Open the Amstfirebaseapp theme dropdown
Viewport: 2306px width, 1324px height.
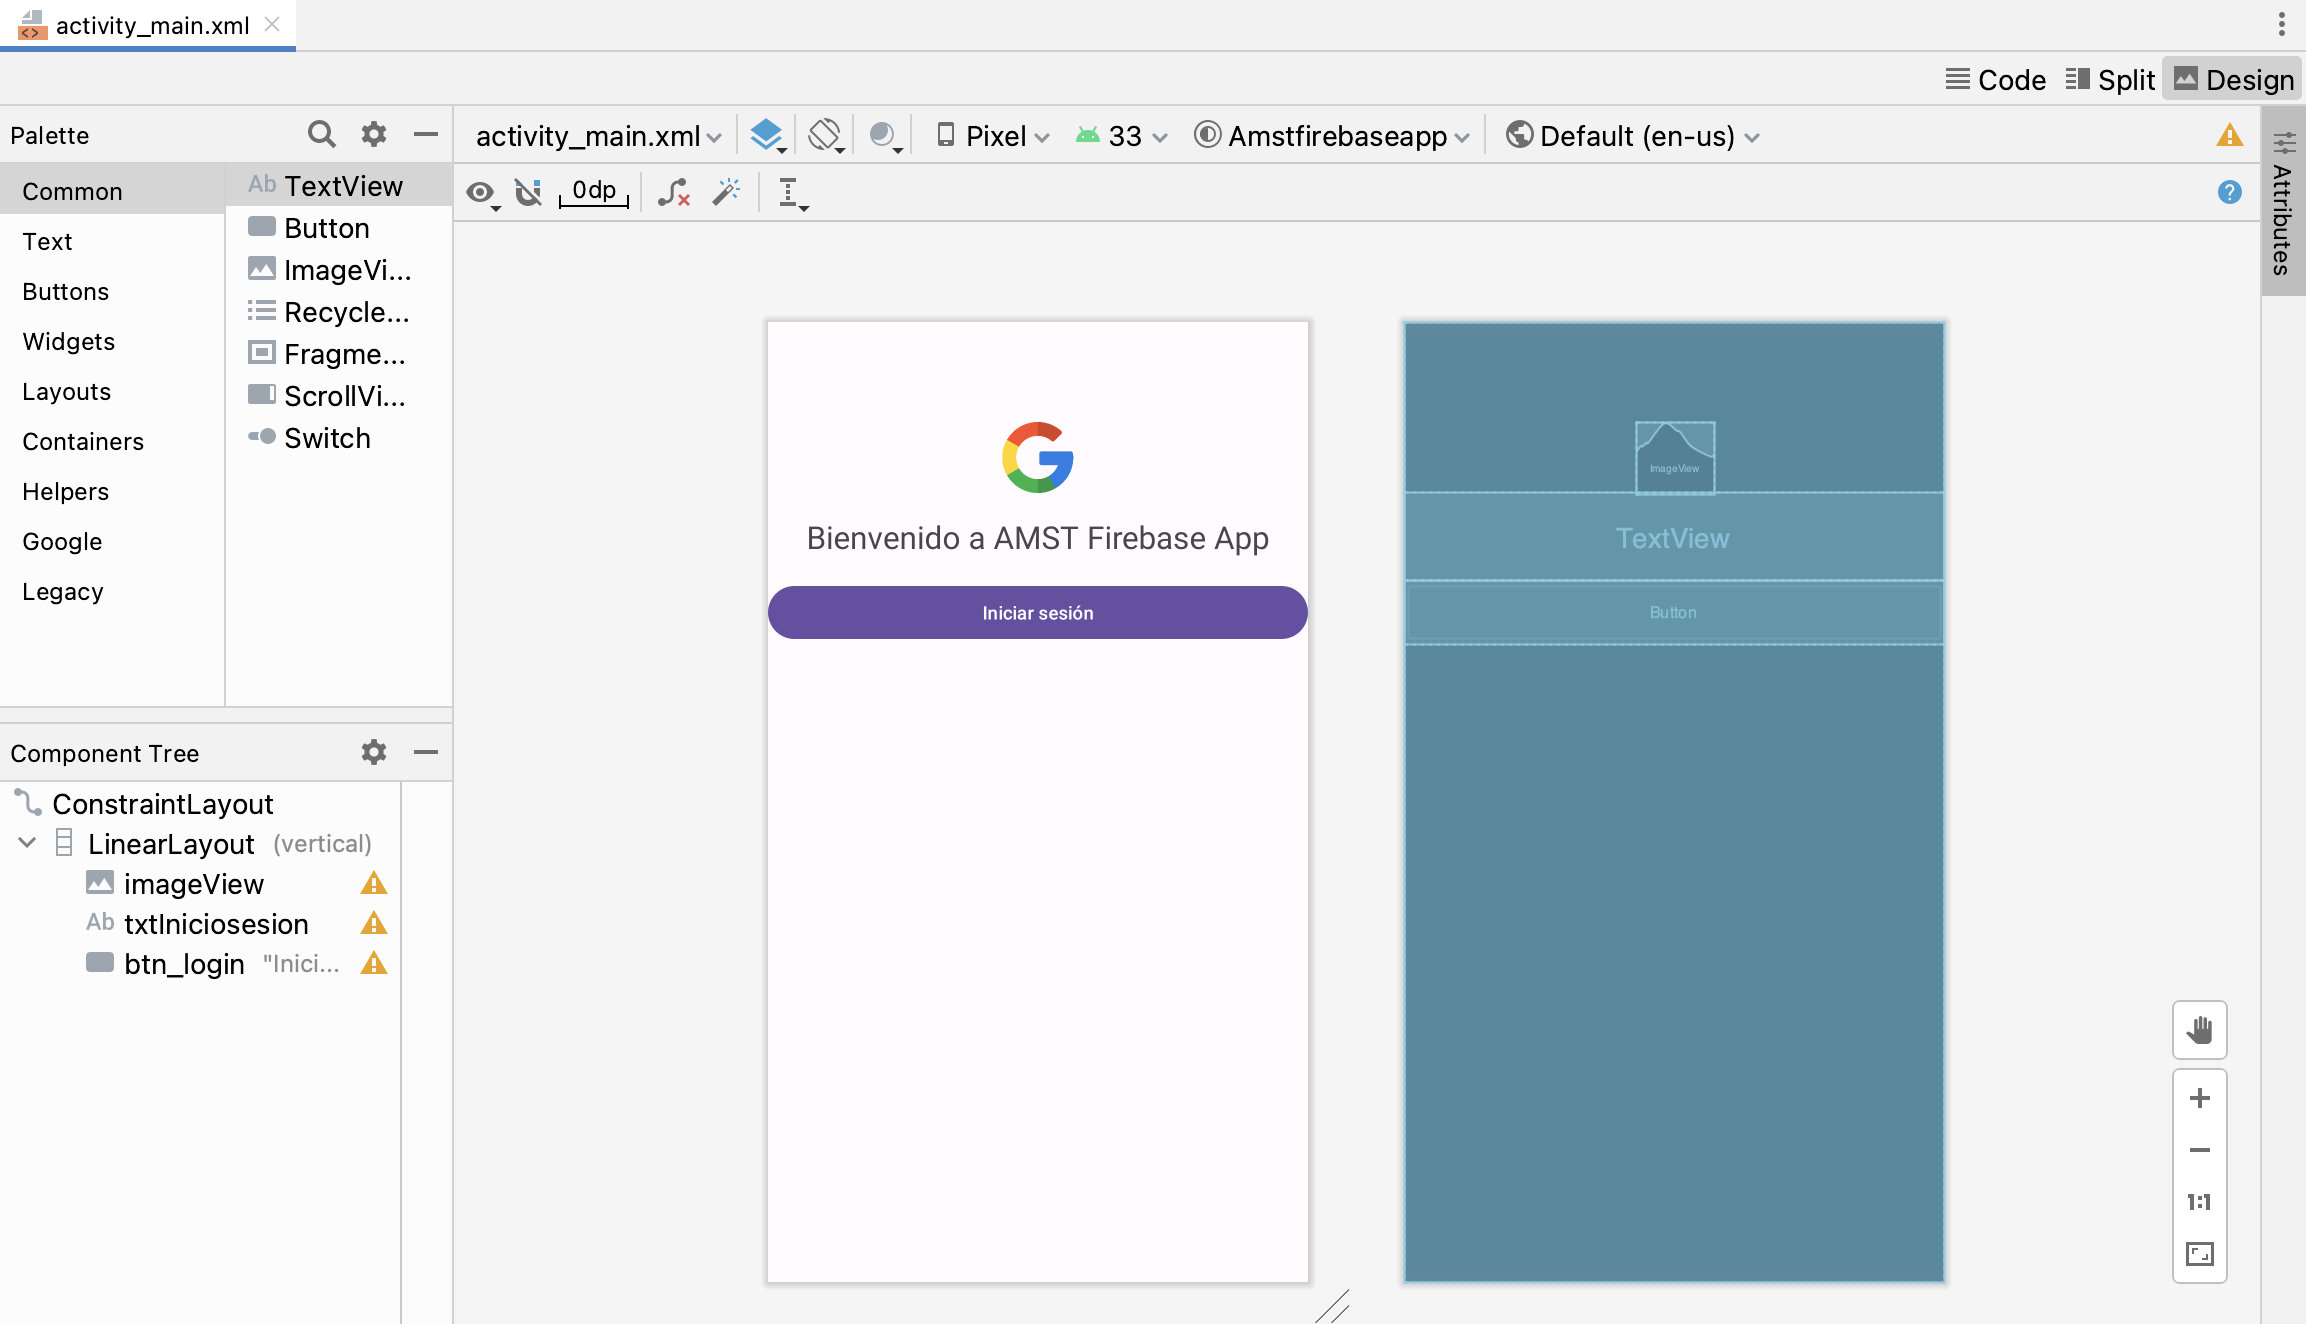click(x=1332, y=136)
